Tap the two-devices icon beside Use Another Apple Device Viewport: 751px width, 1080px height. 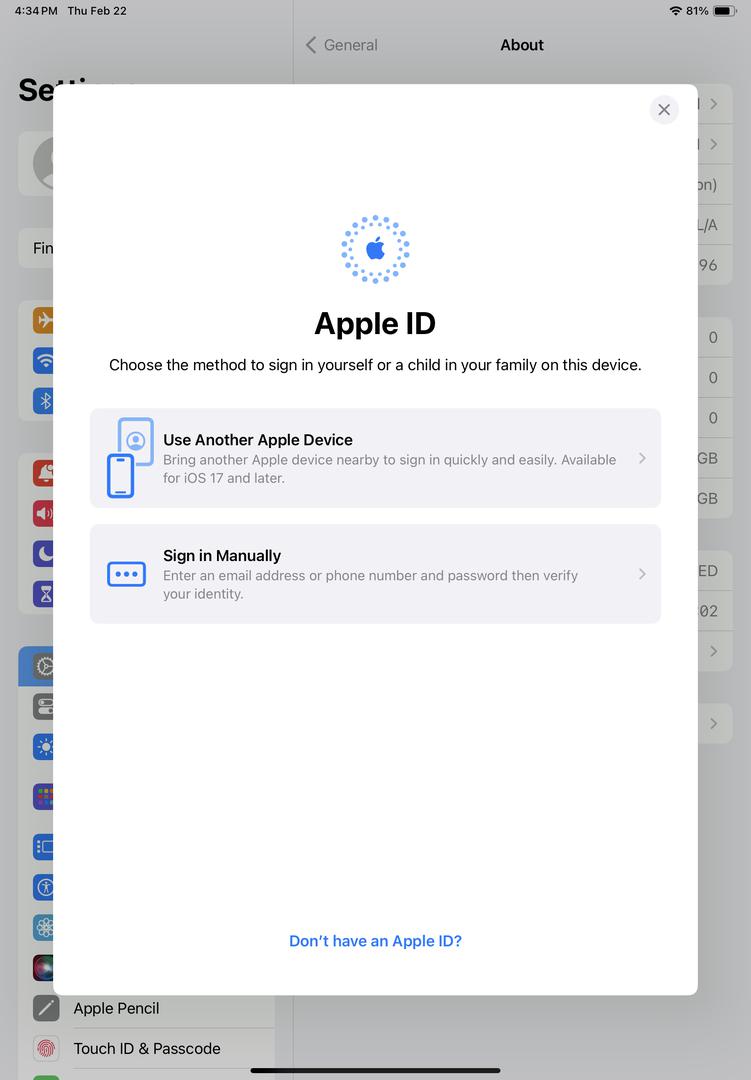point(130,457)
